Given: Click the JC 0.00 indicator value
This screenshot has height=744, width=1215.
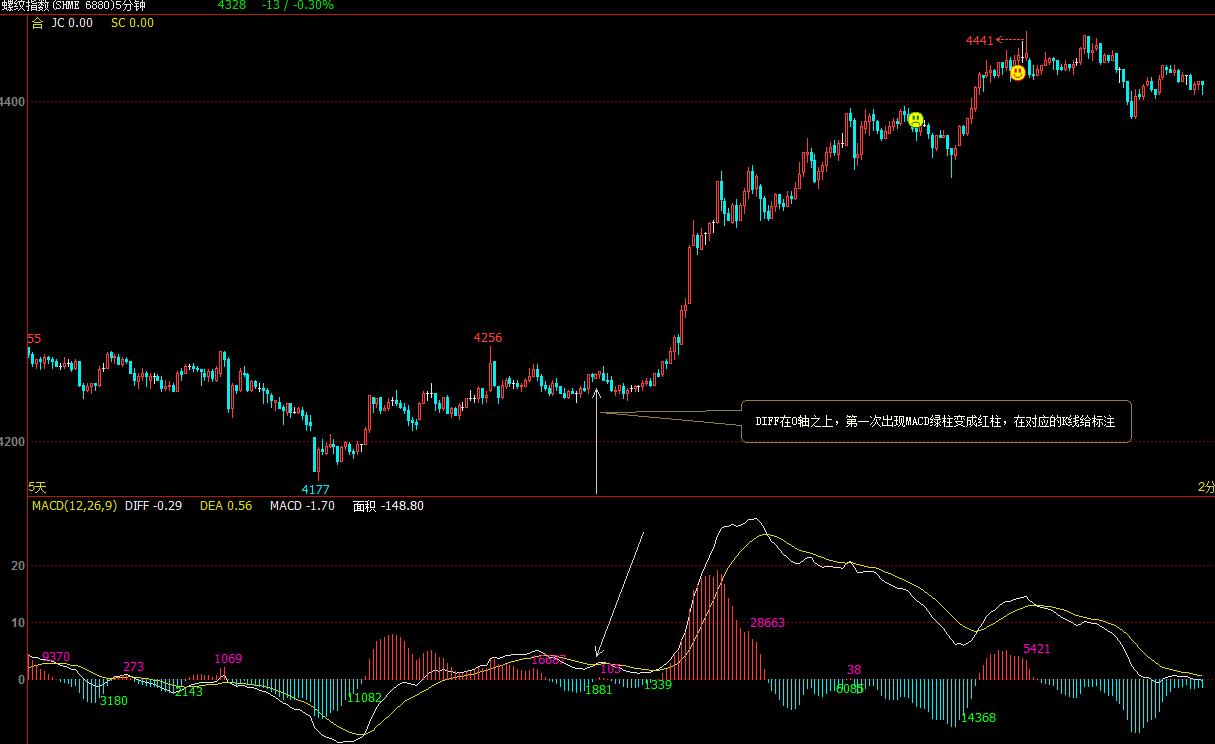Looking at the screenshot, I should click(72, 23).
